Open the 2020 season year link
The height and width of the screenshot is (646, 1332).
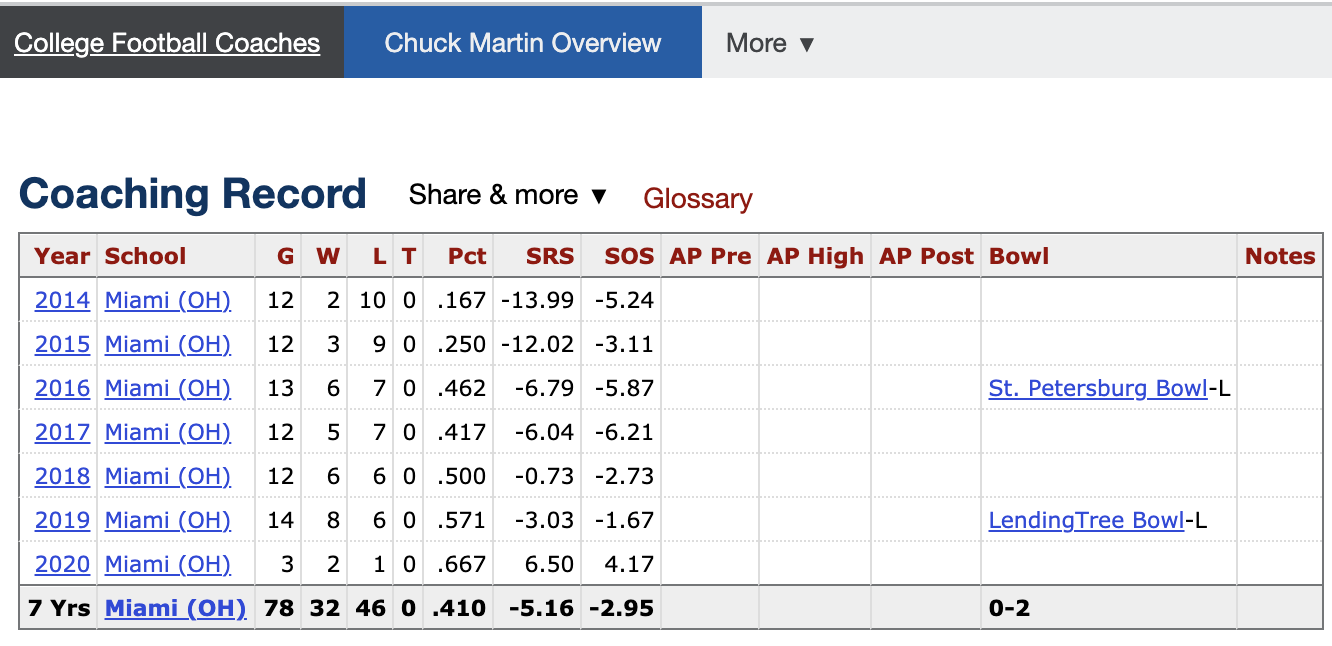coord(62,564)
